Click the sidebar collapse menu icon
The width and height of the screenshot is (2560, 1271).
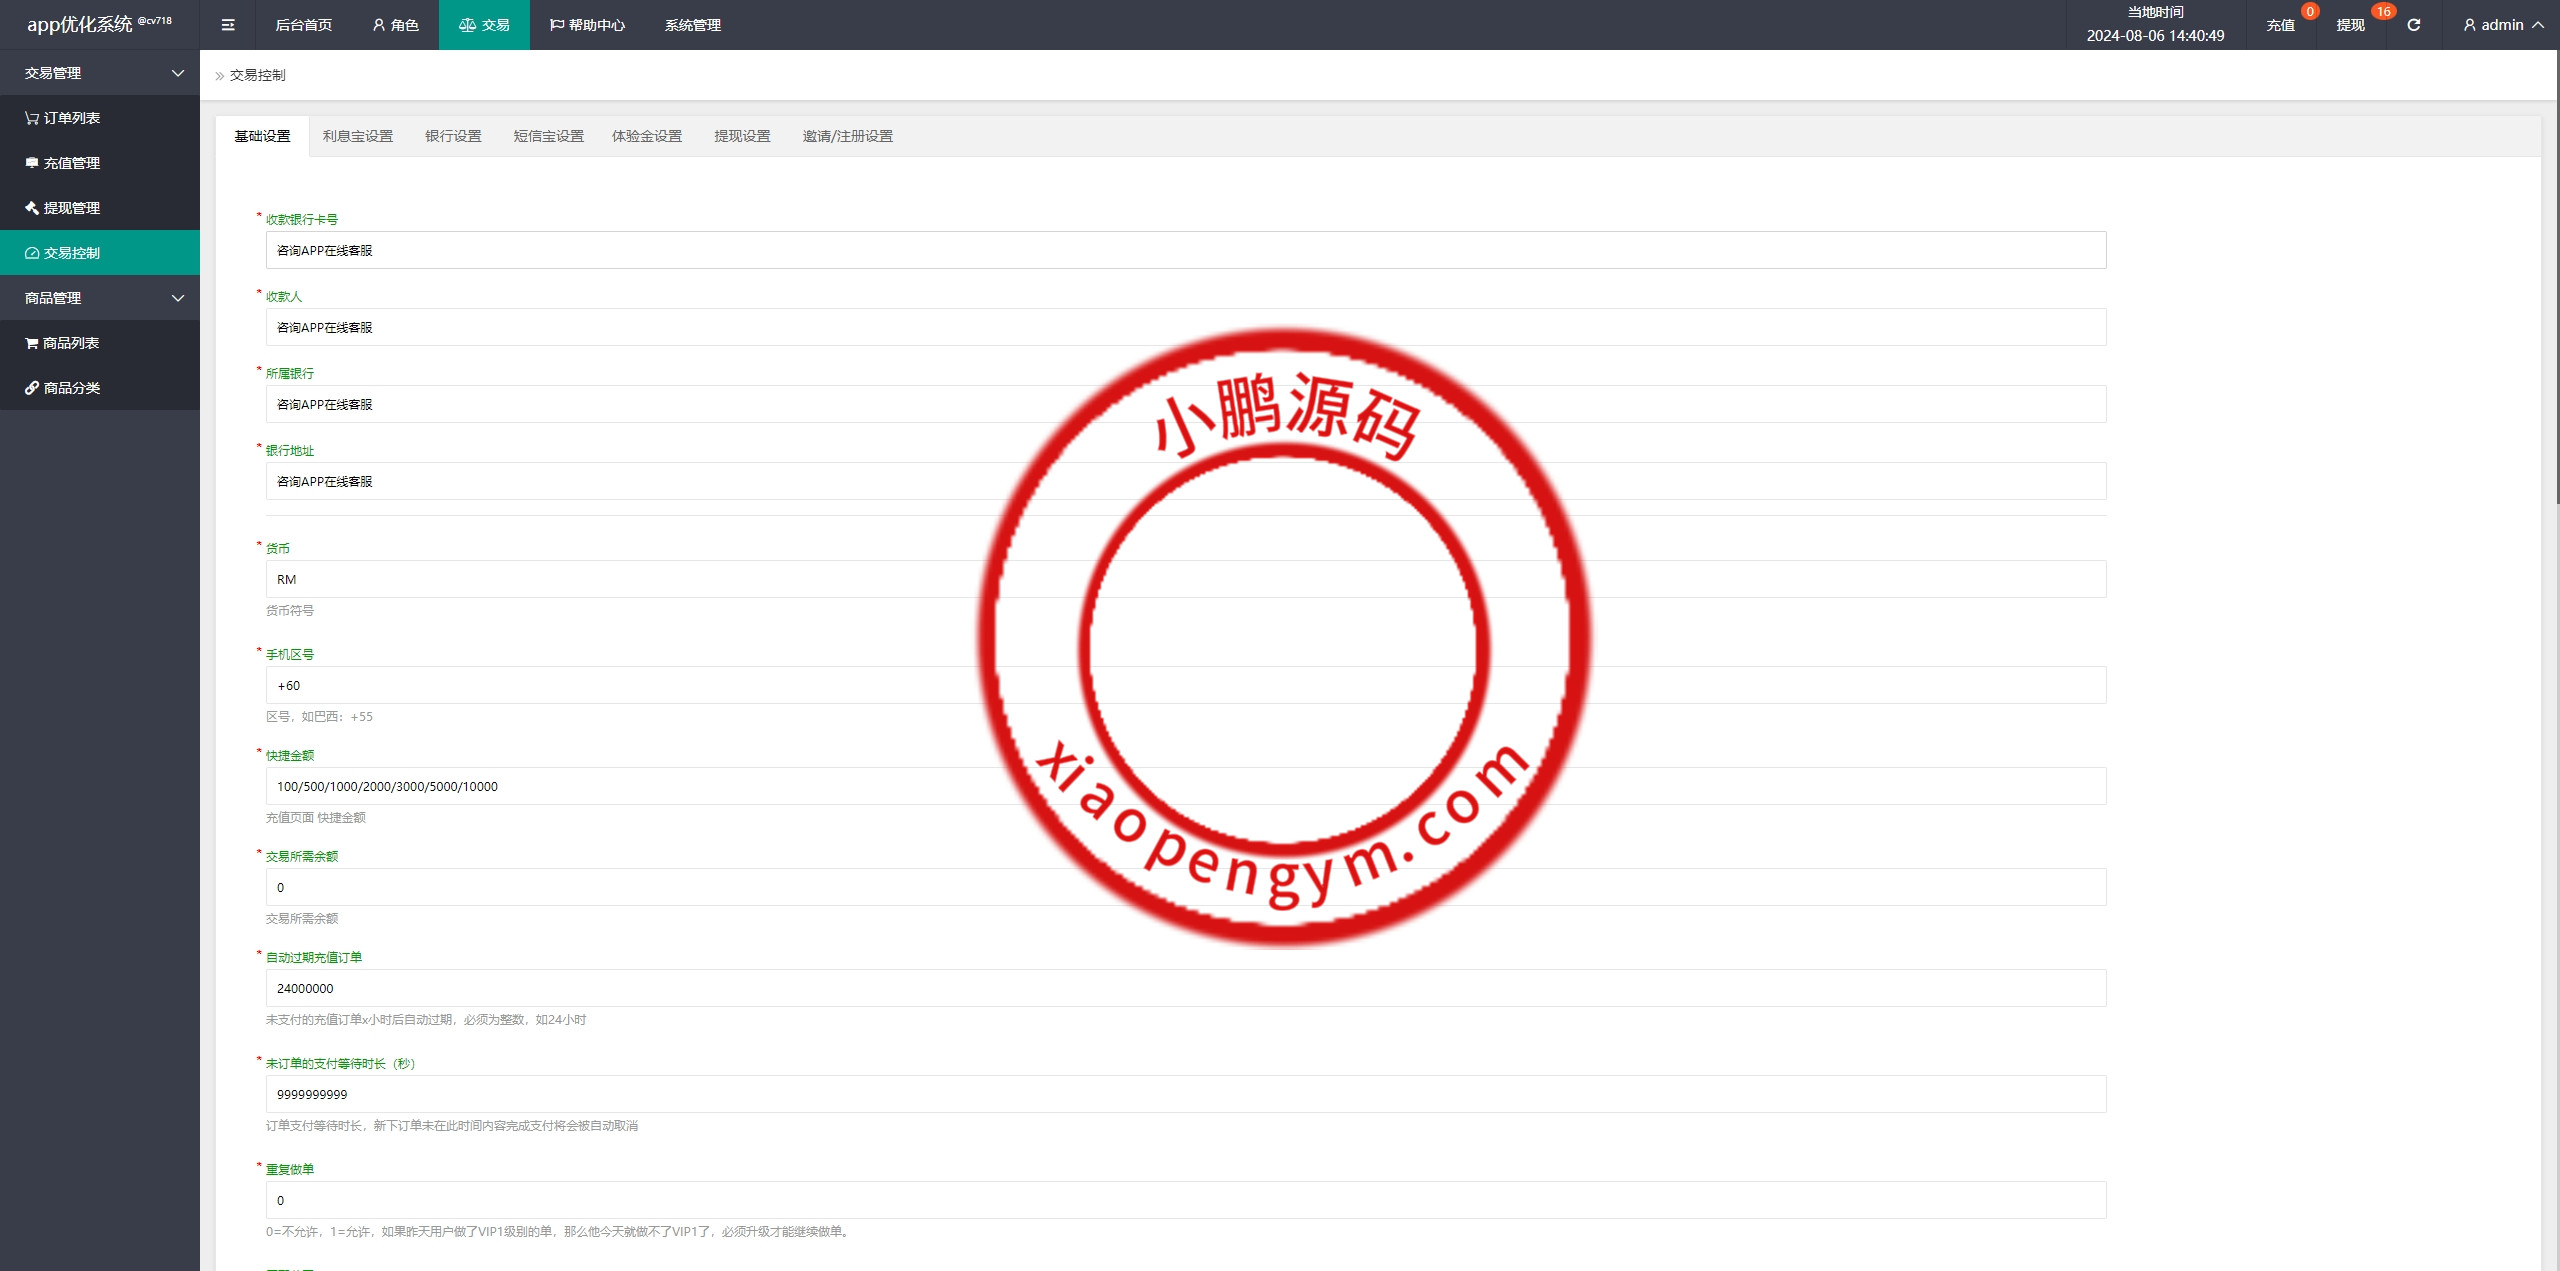coord(228,25)
